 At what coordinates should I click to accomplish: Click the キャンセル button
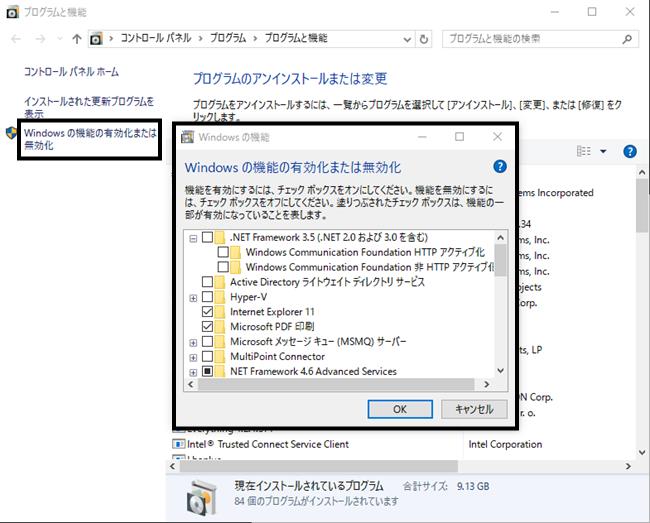tap(474, 409)
